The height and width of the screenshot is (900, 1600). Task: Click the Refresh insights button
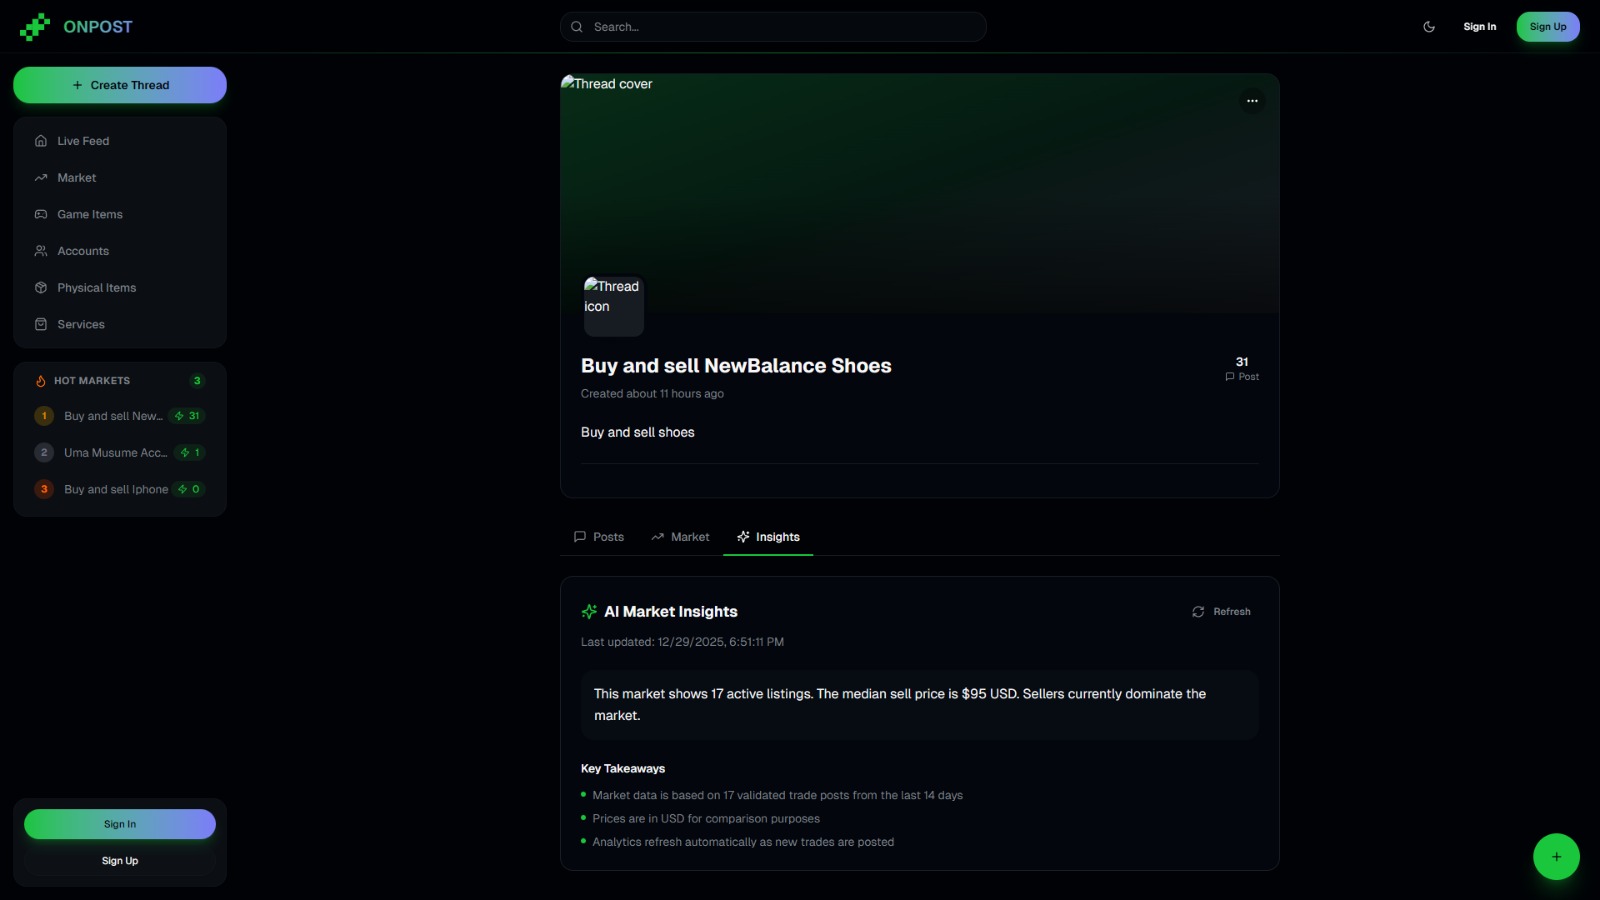pos(1221,612)
